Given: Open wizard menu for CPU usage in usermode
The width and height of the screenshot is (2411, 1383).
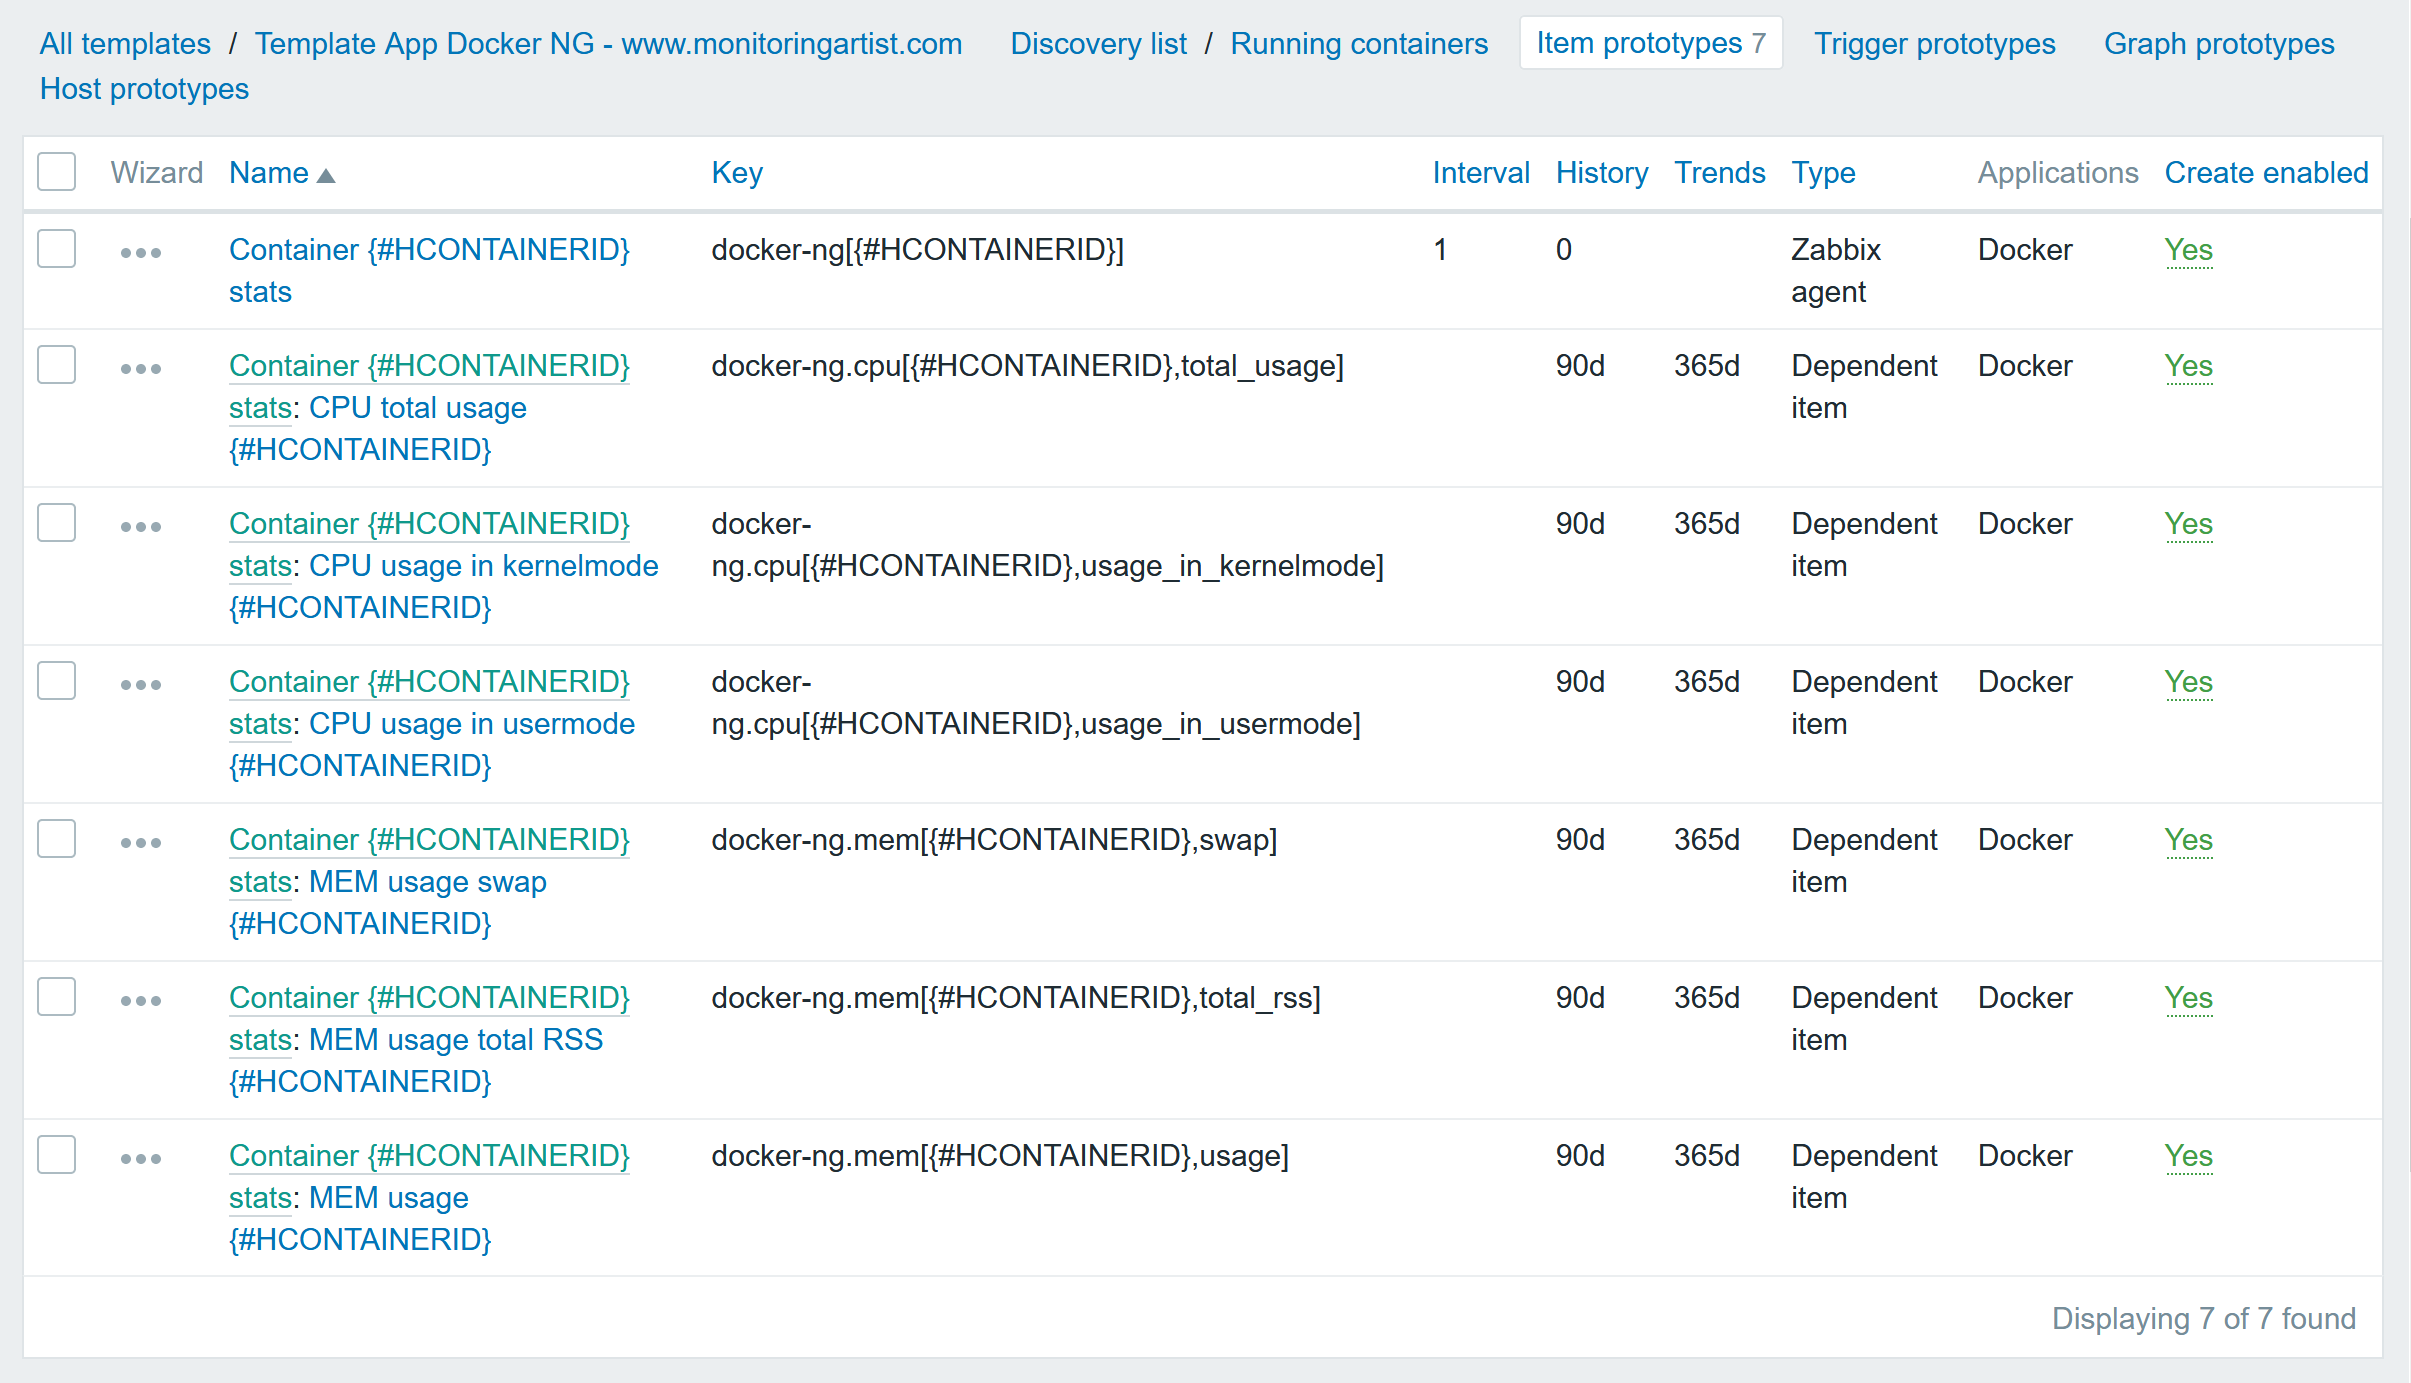Looking at the screenshot, I should tap(141, 684).
